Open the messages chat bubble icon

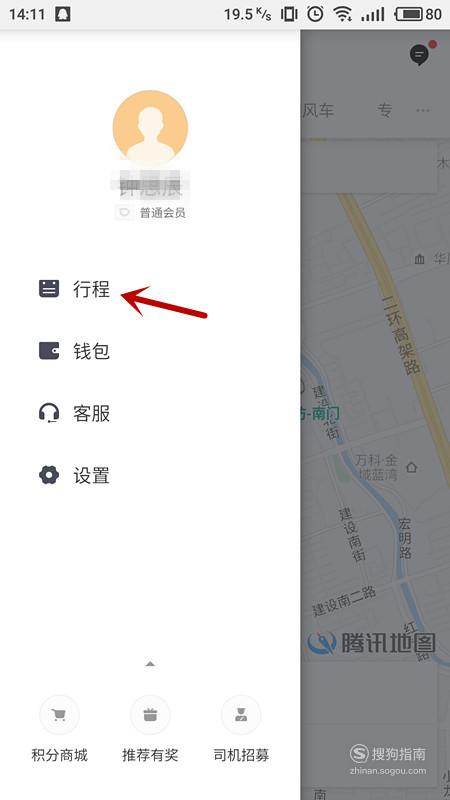click(x=420, y=55)
